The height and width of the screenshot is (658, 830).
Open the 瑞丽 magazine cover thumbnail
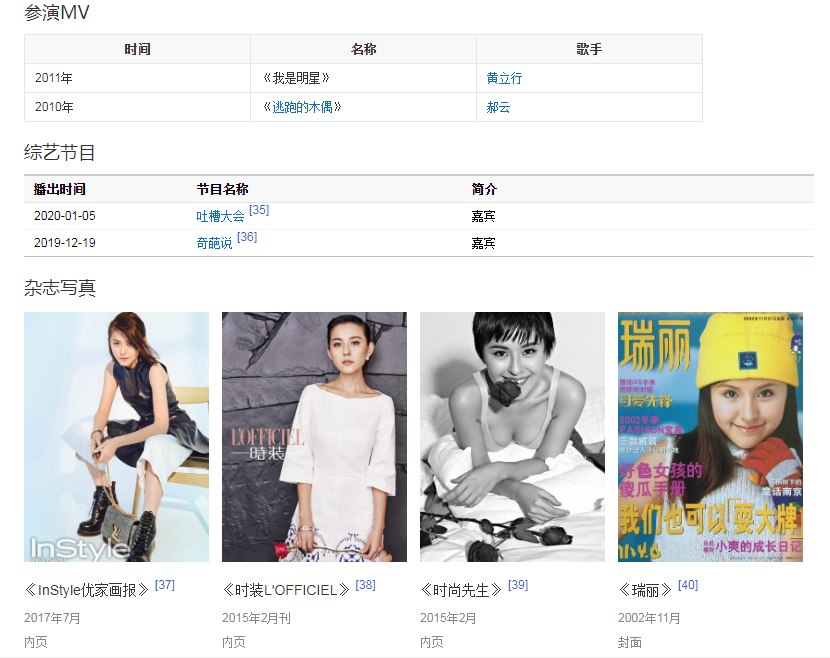click(x=710, y=437)
